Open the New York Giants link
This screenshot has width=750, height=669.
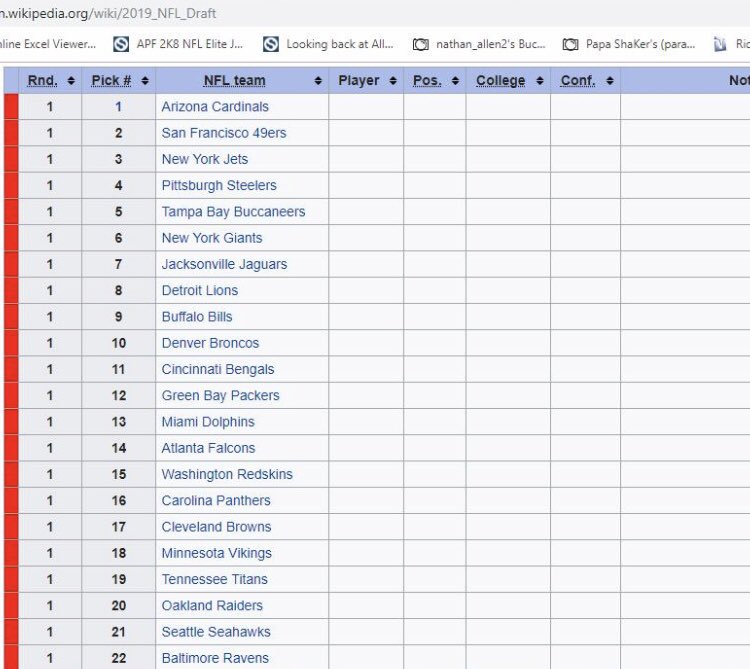coord(212,238)
